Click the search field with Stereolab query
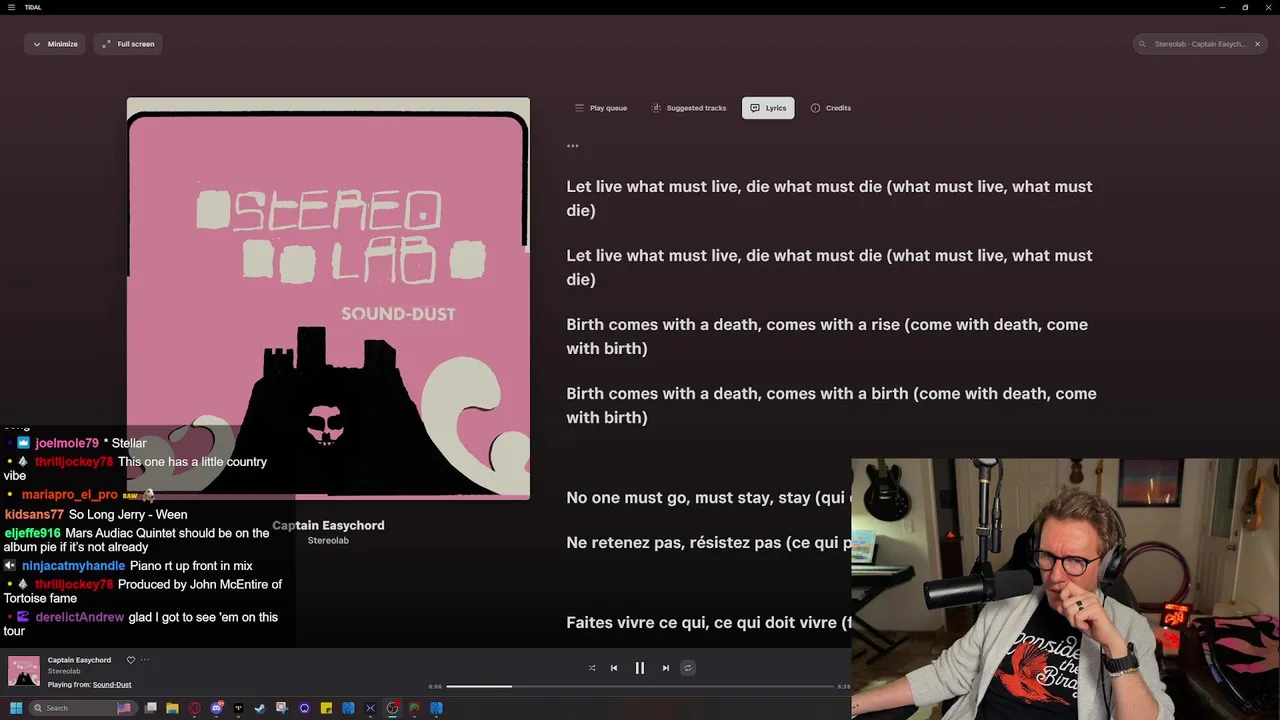The image size is (1280, 720). [1200, 44]
